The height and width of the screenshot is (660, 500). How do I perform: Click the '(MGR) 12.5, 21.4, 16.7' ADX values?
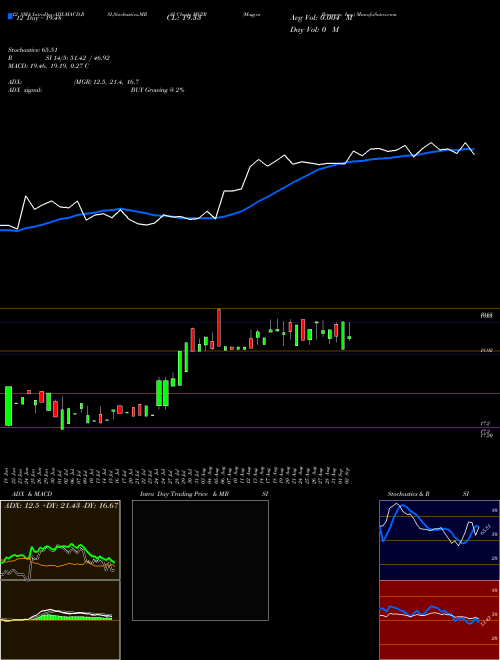pyautogui.click(x=106, y=82)
